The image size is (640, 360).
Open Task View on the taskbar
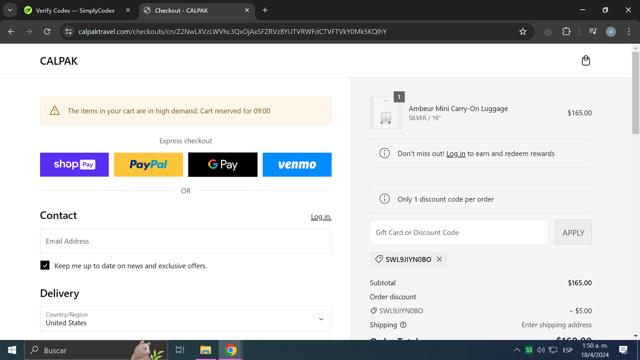180,350
